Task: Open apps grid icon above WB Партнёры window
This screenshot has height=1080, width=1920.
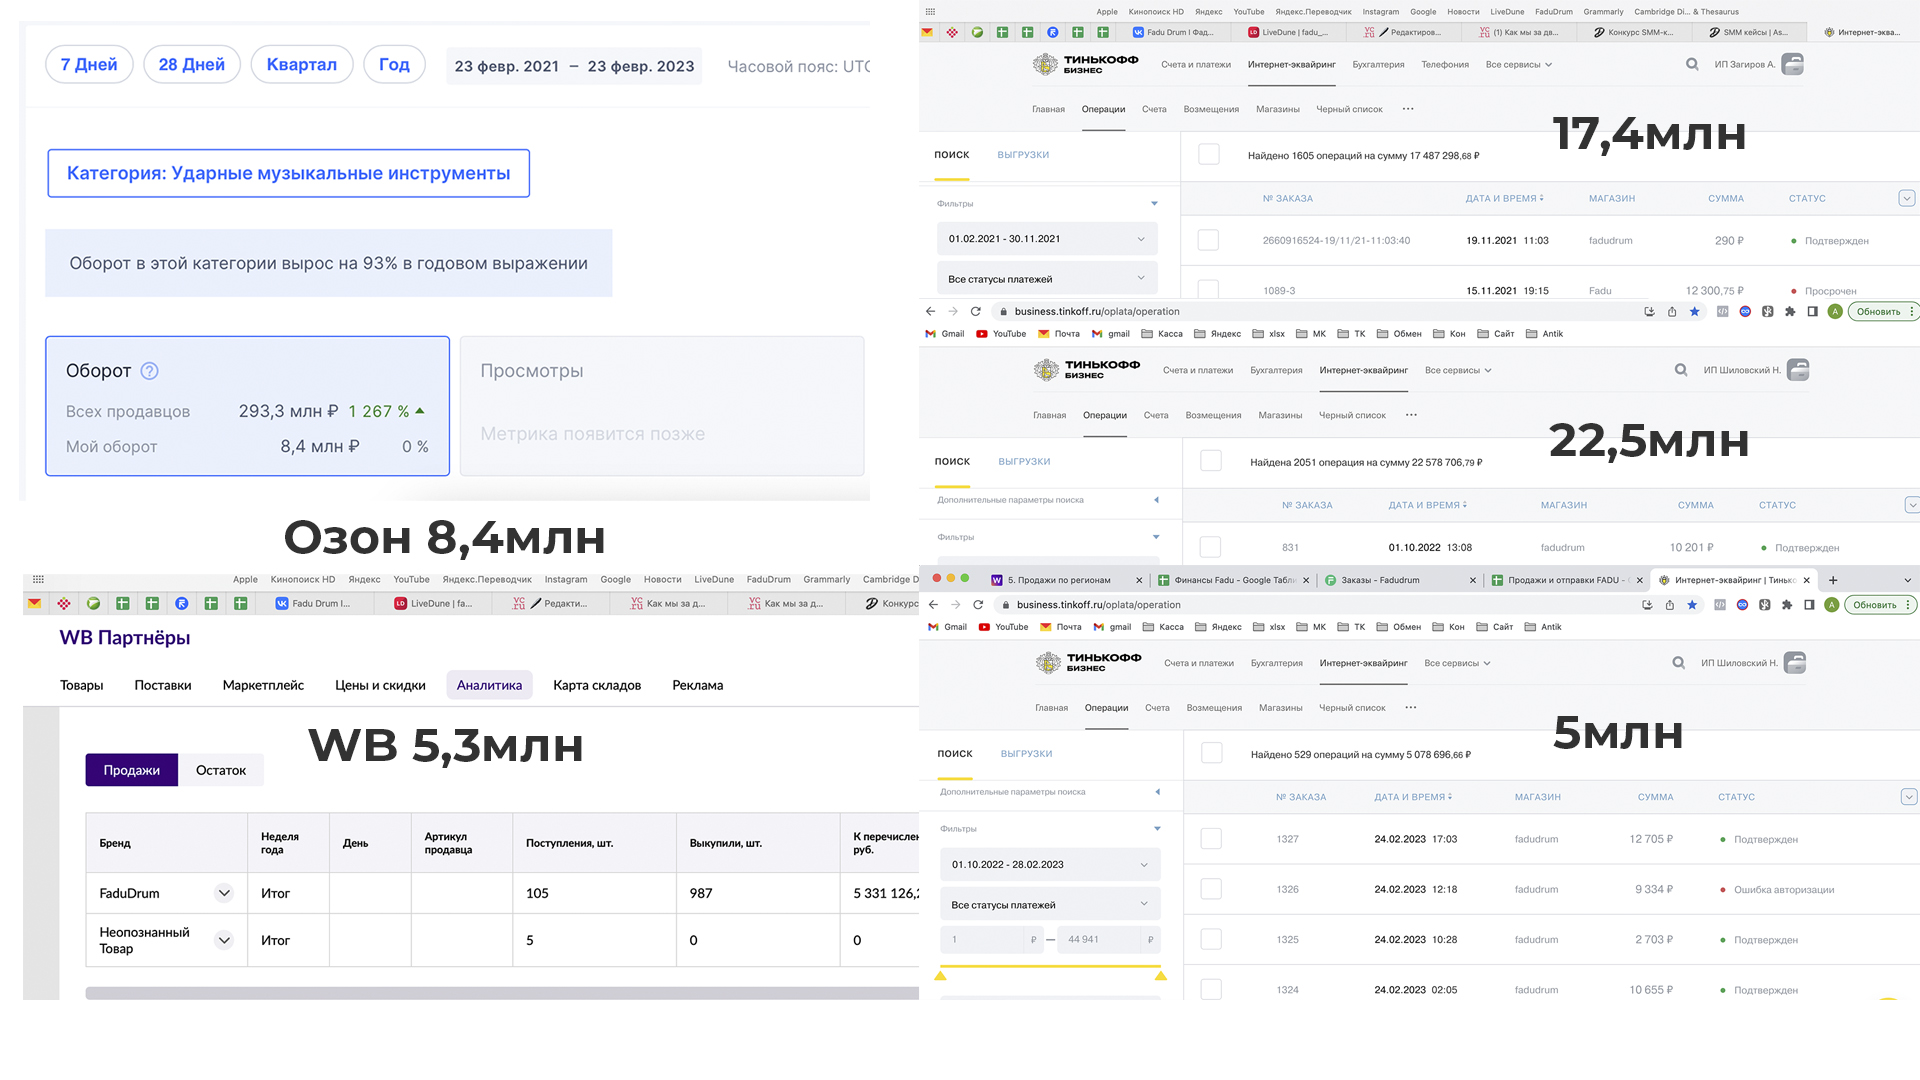Action: click(x=38, y=579)
